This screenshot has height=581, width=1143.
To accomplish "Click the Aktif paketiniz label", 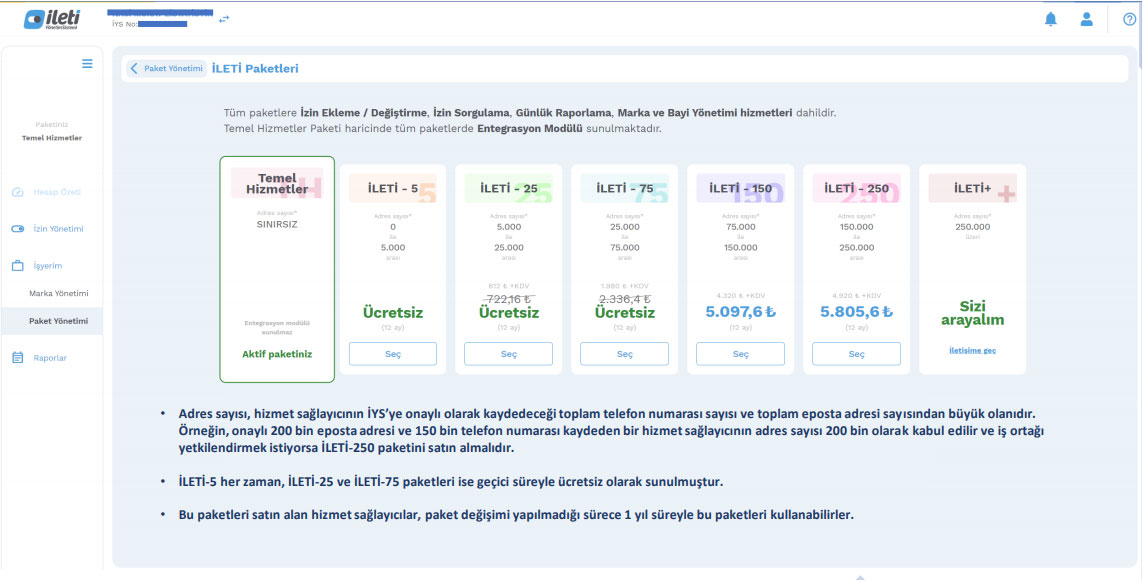I will tap(277, 354).
